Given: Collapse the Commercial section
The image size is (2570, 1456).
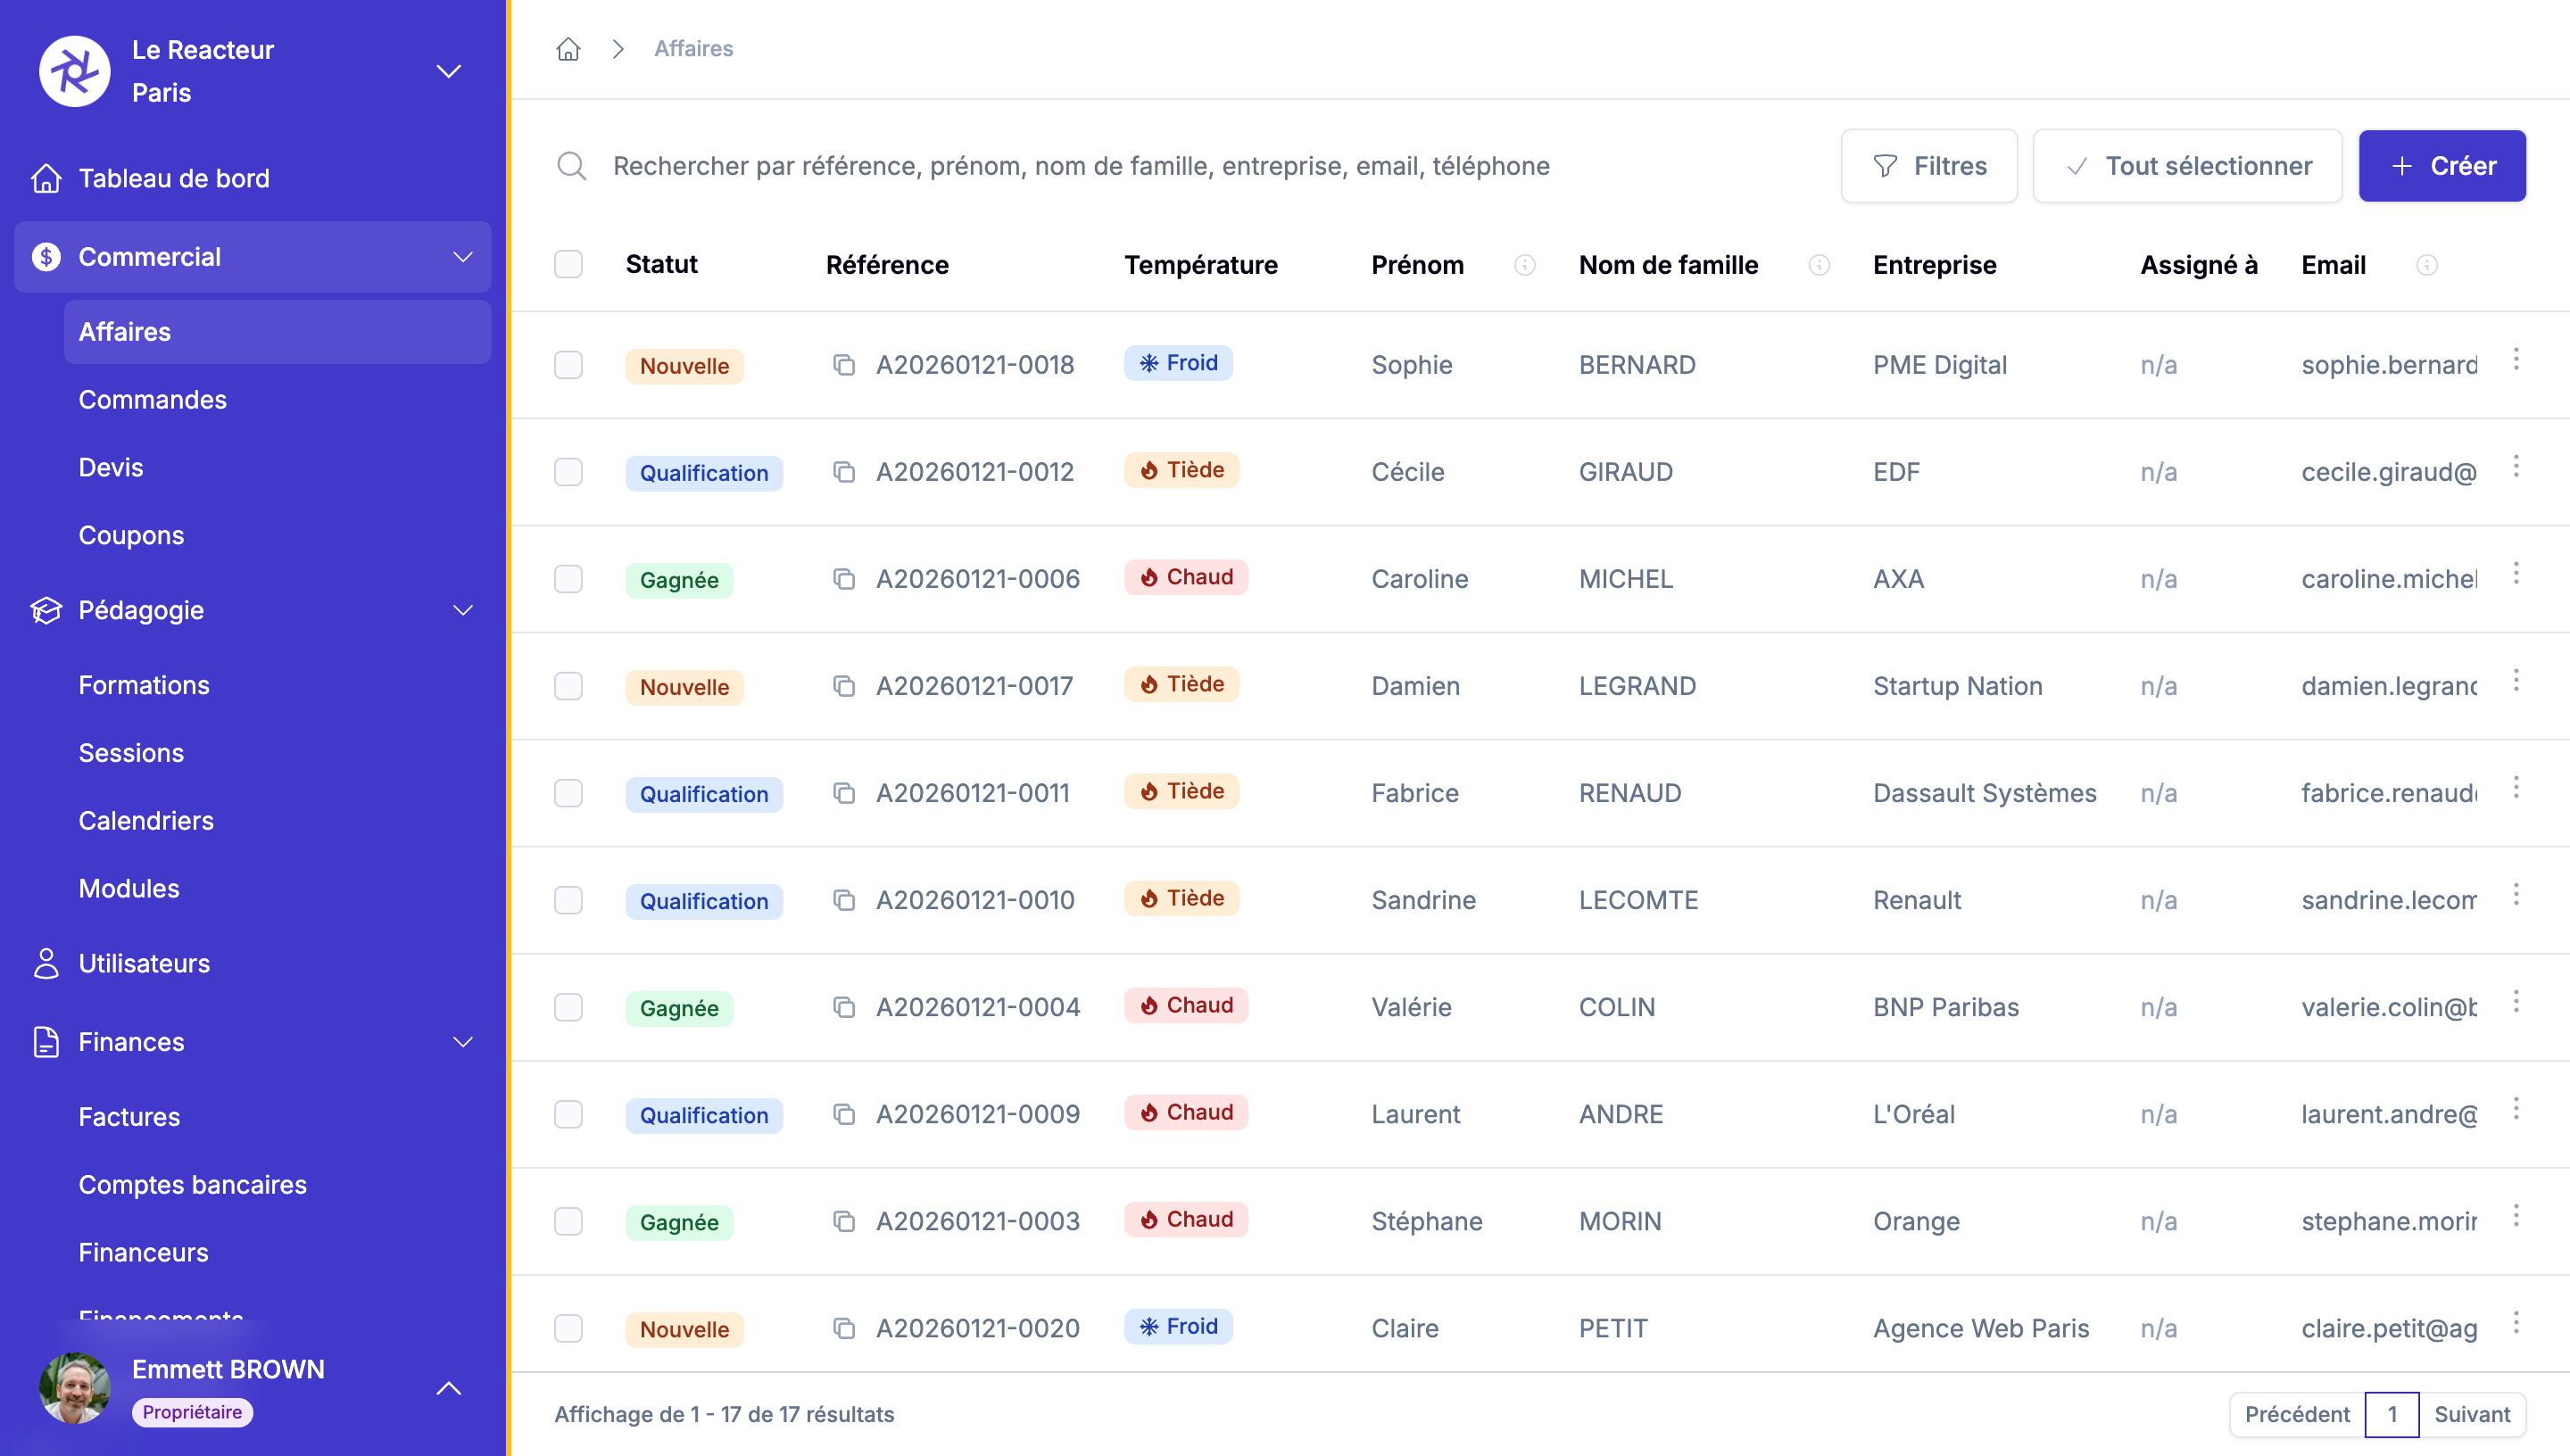Looking at the screenshot, I should 463,257.
